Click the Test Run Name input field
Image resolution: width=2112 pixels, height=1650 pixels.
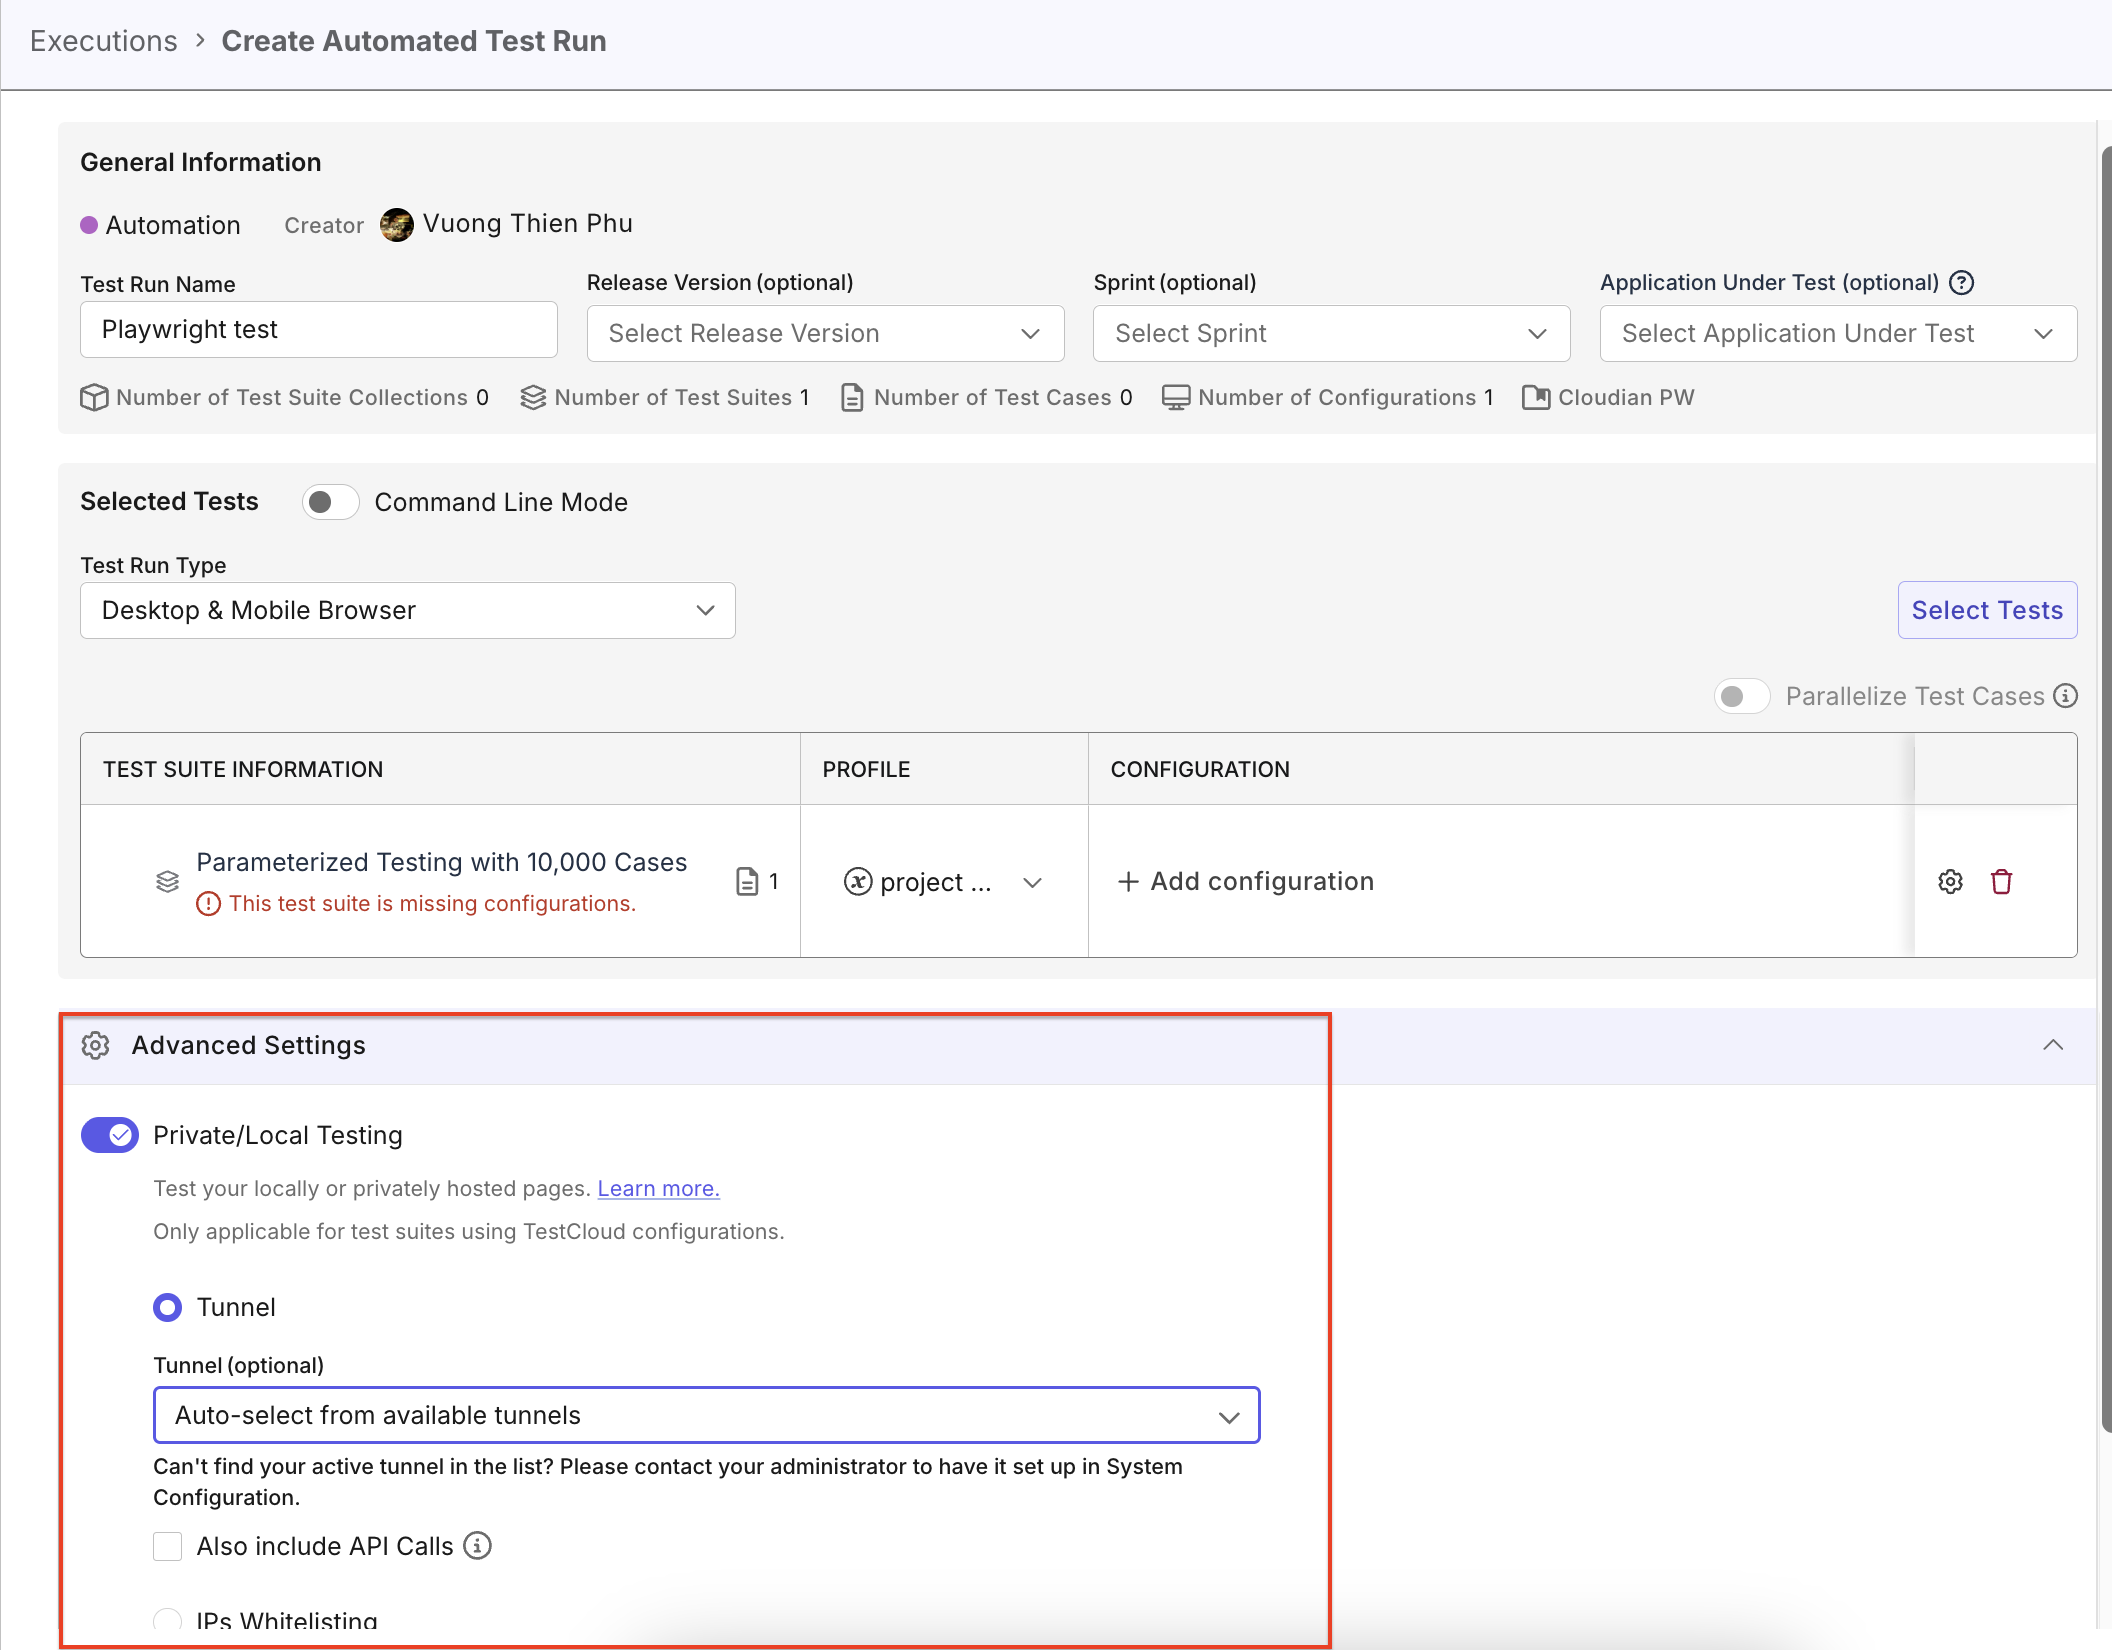tap(319, 329)
